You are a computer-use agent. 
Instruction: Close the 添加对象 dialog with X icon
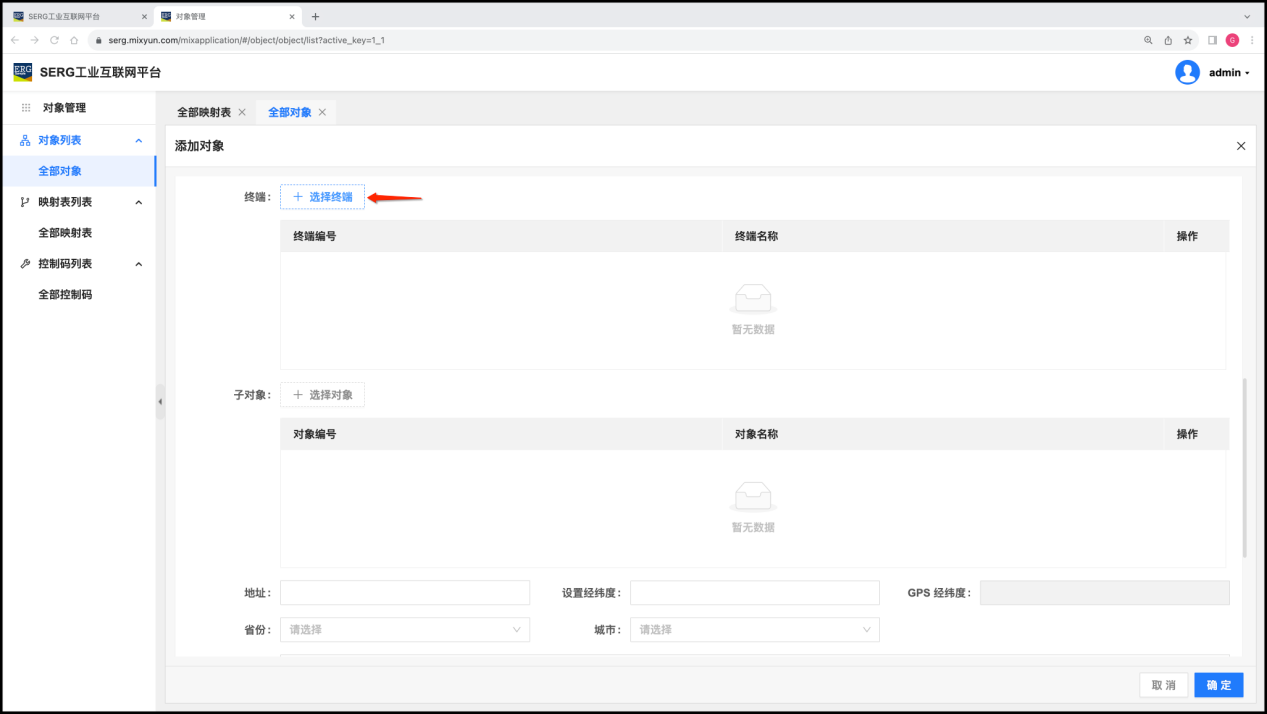tap(1241, 146)
